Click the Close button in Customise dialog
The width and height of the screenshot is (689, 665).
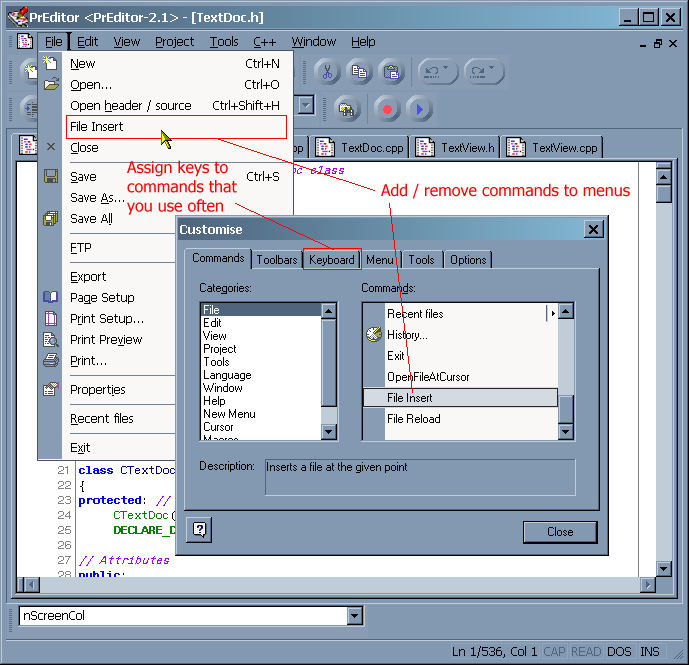[560, 532]
